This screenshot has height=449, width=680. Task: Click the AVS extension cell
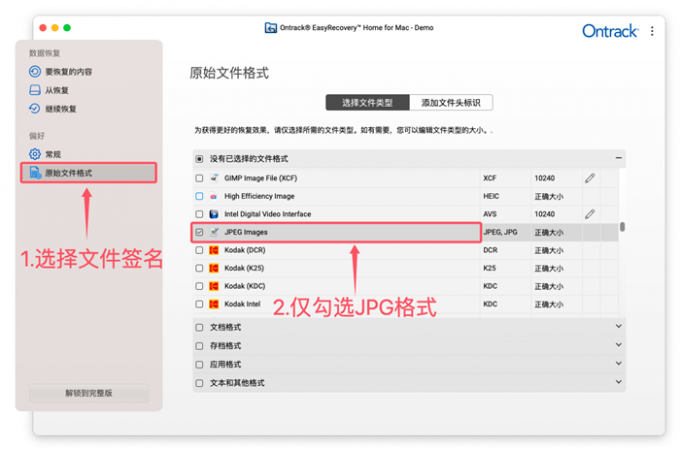pos(490,214)
